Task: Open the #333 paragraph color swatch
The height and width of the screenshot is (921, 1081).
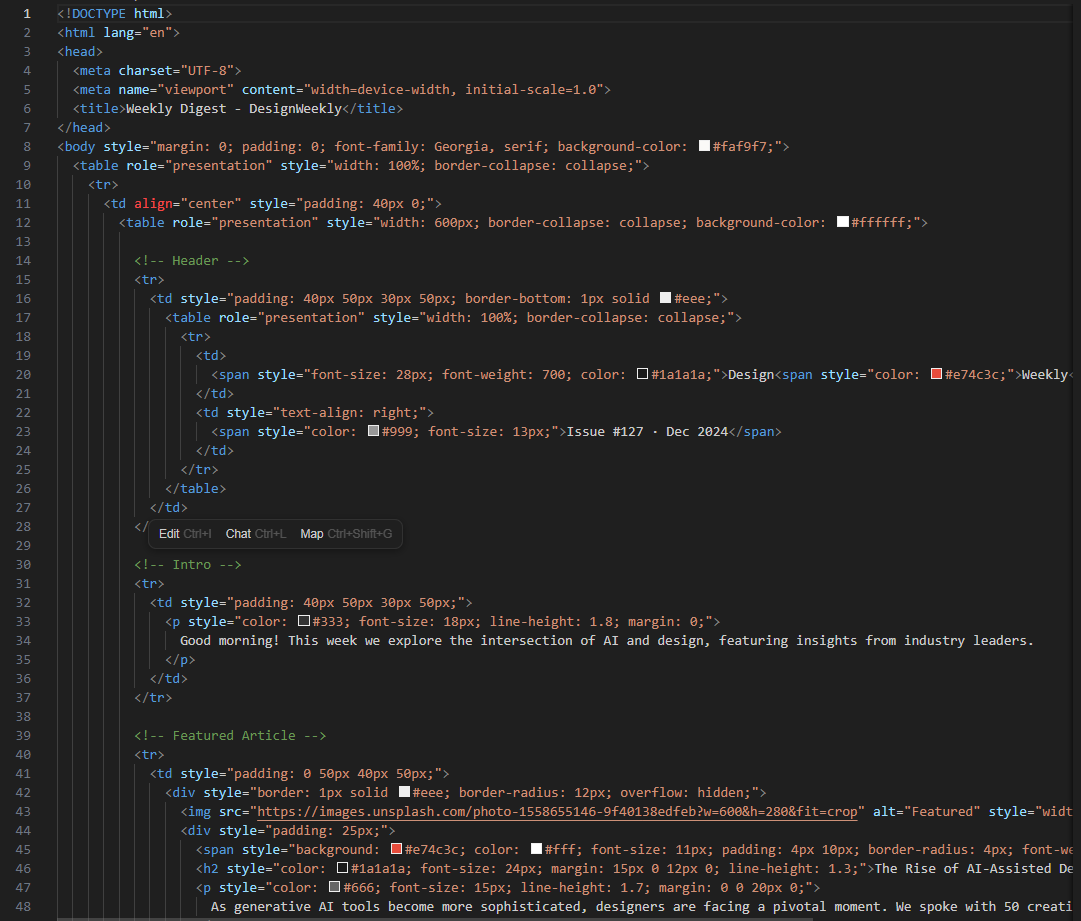Action: 304,621
